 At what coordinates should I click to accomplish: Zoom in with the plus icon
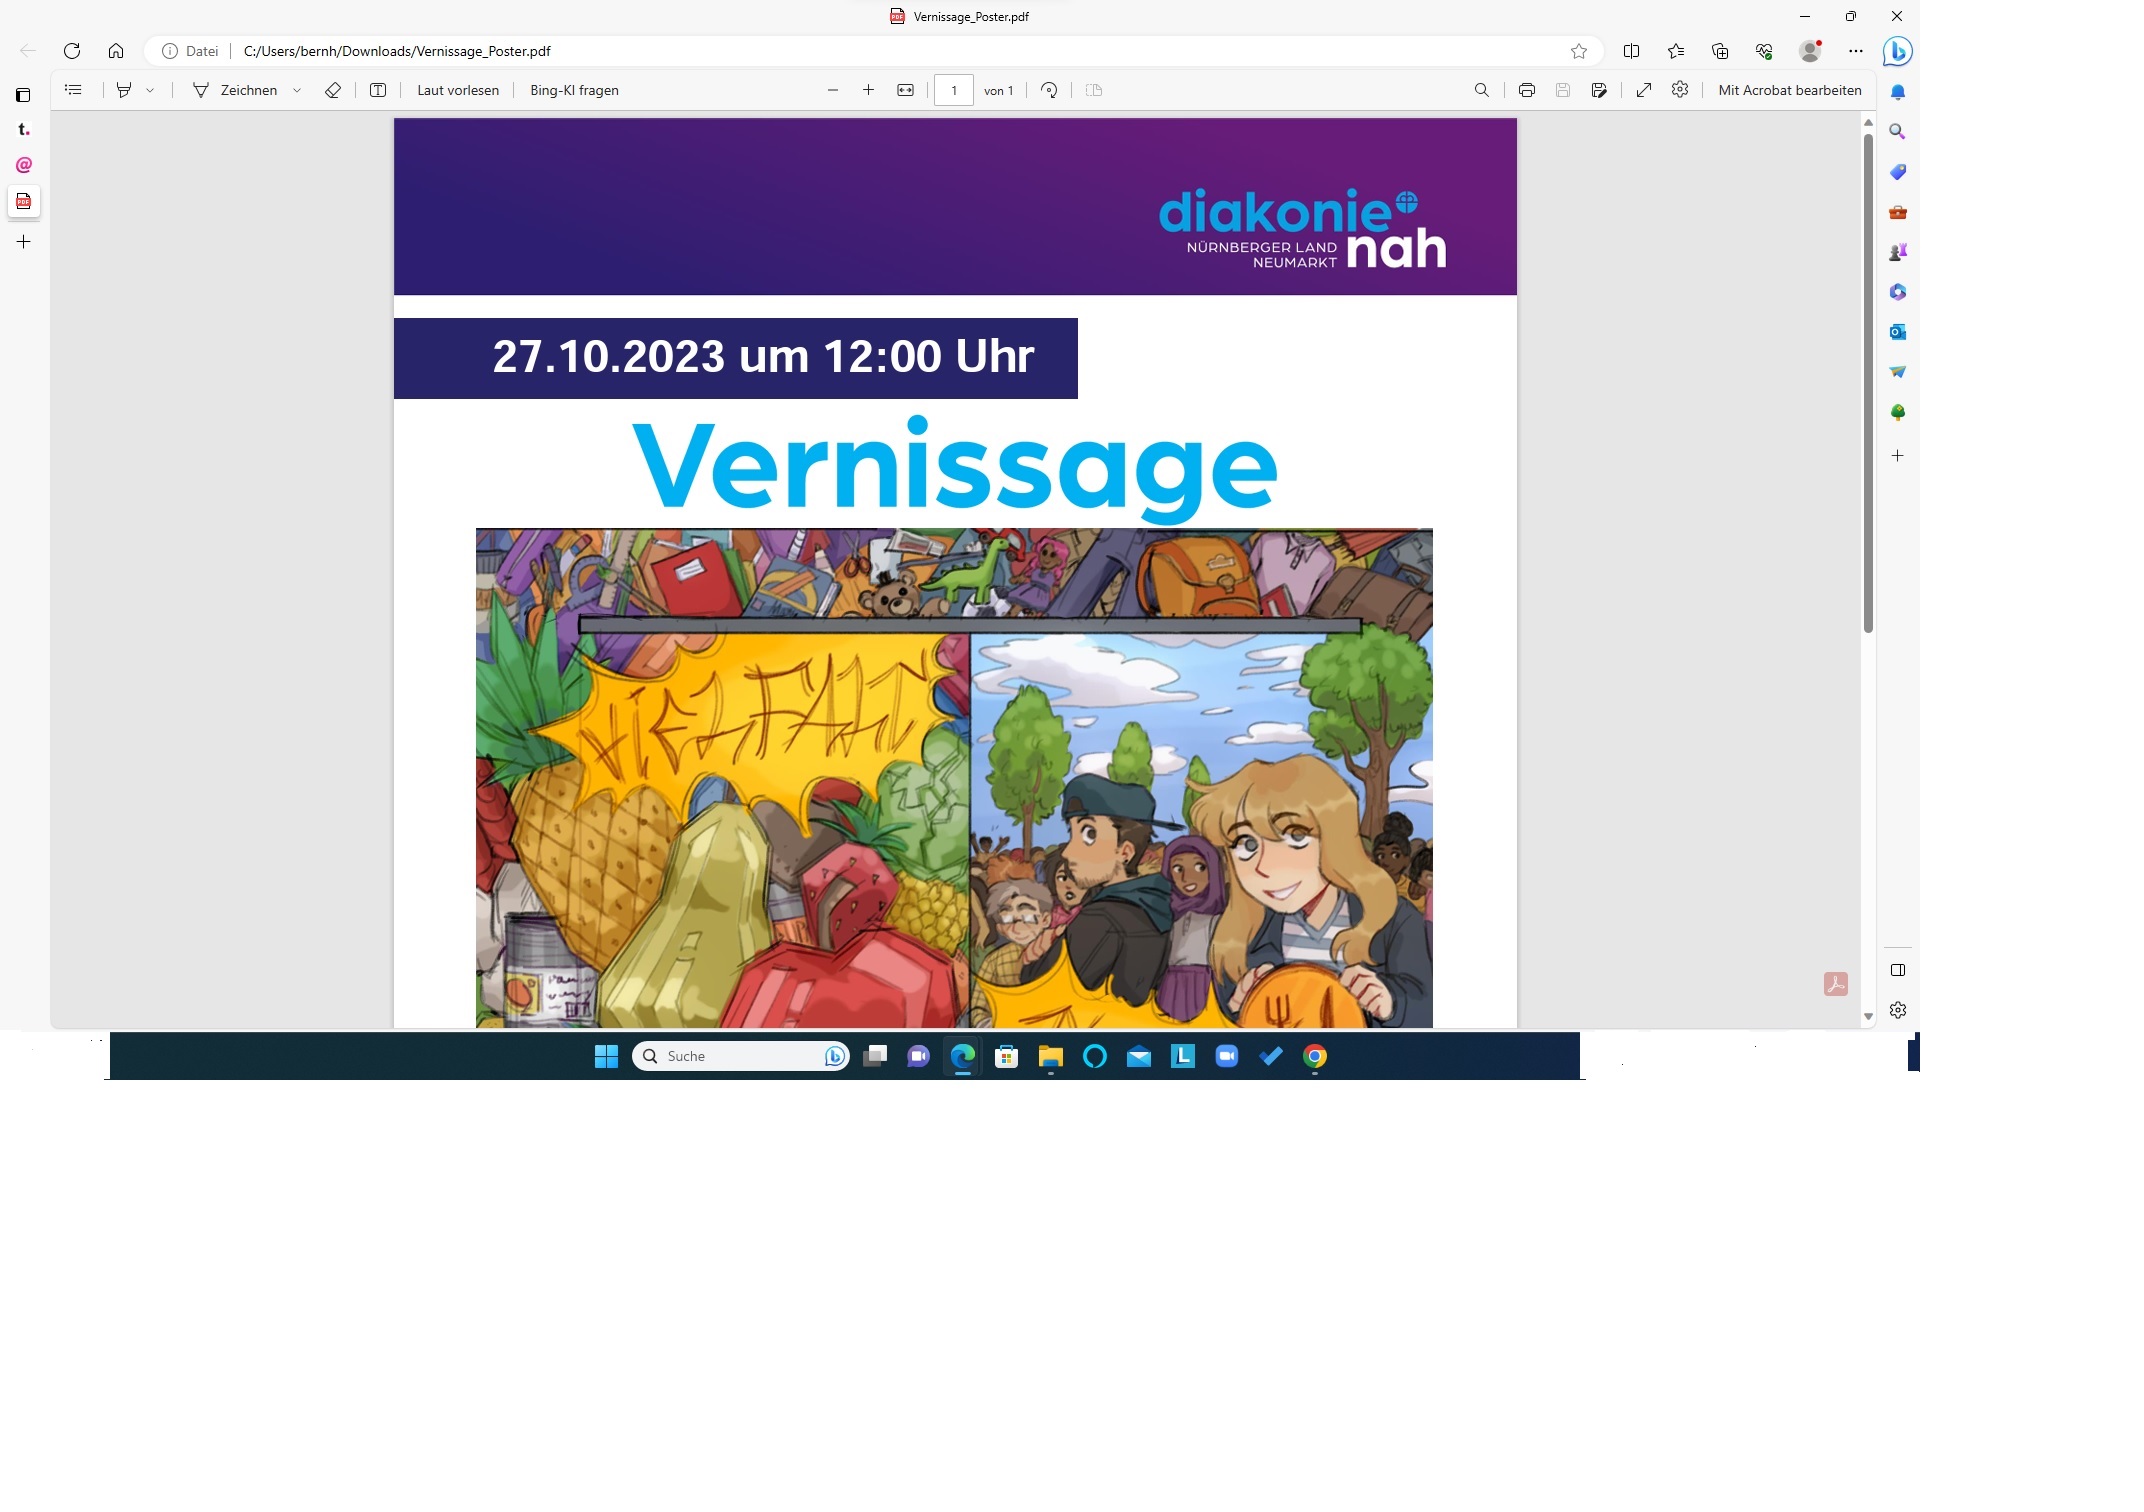point(868,90)
